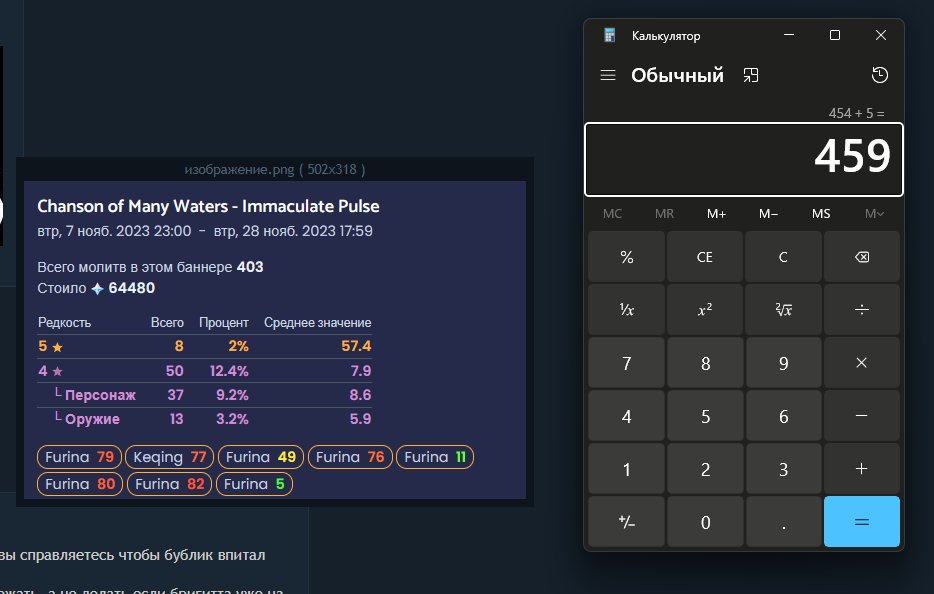Open the calculator navigation hamburger menu
934x594 pixels.
pyautogui.click(x=608, y=75)
